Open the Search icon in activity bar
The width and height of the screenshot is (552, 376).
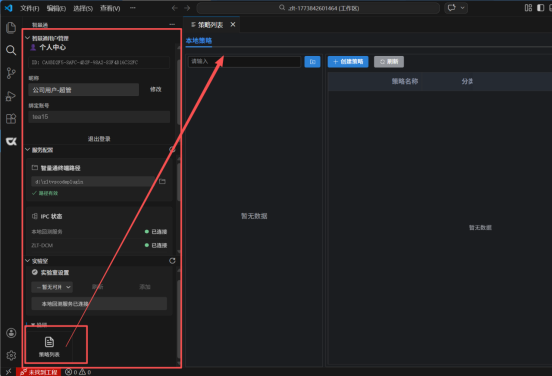(x=11, y=50)
